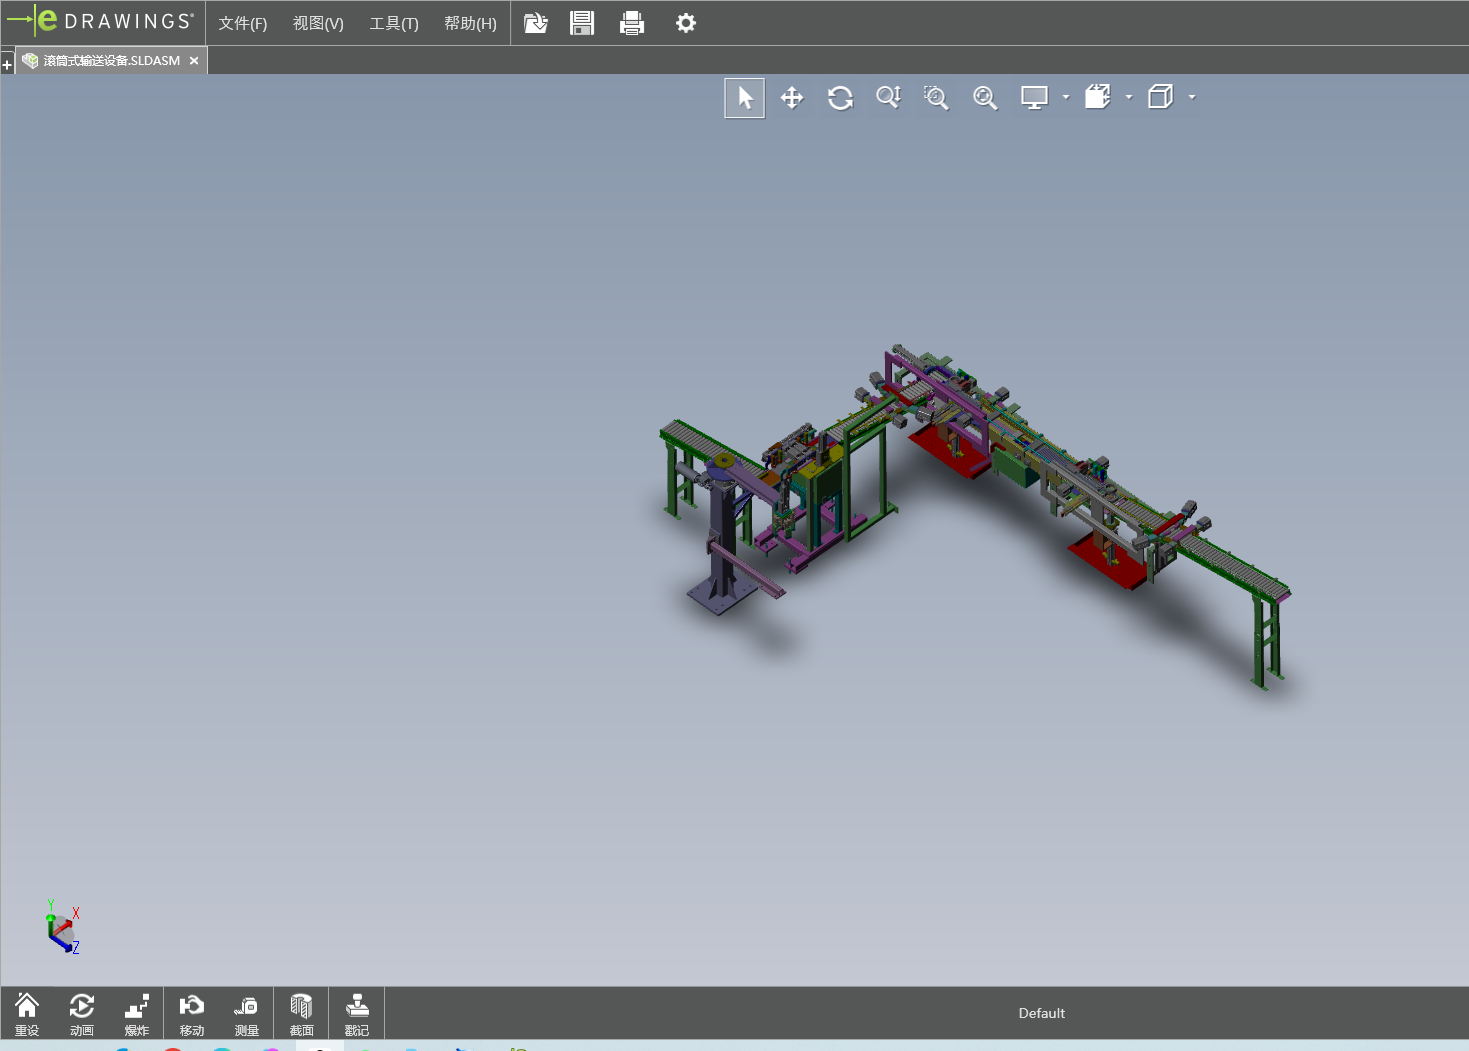Activate the Pan tool
The image size is (1469, 1051).
pyautogui.click(x=792, y=98)
